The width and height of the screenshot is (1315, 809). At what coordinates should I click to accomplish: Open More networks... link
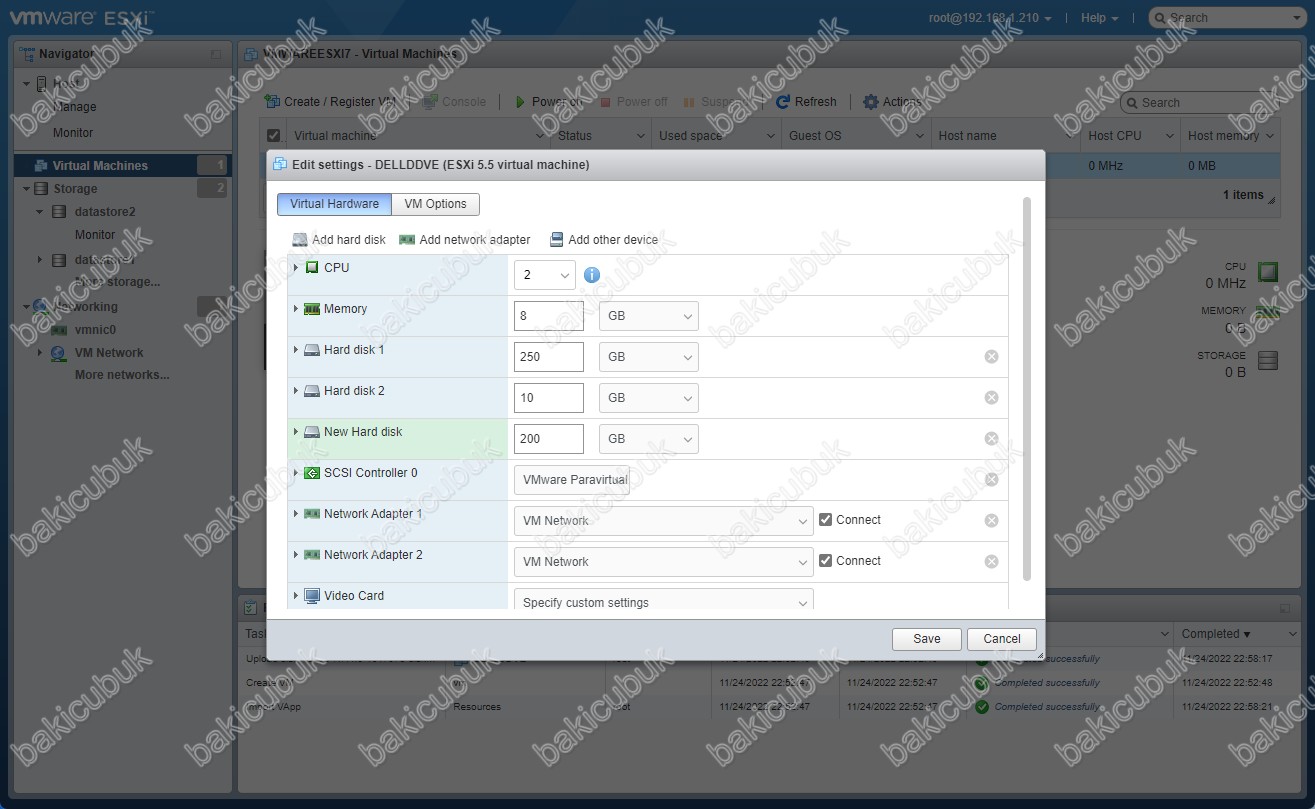(122, 375)
